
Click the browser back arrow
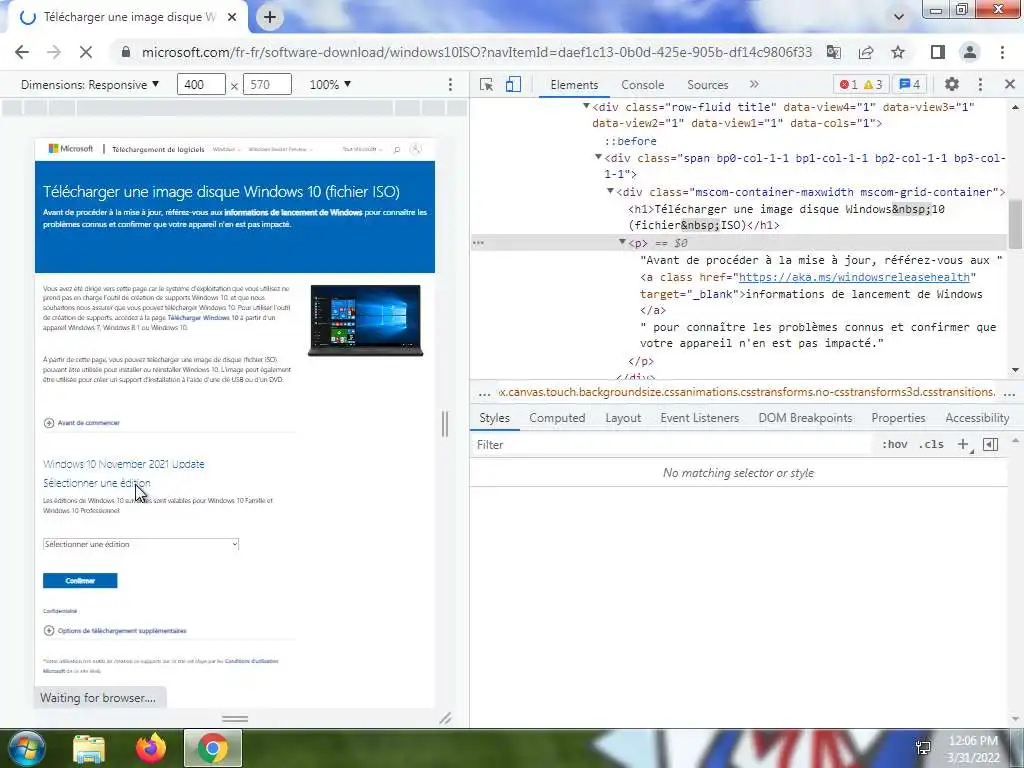point(22,52)
